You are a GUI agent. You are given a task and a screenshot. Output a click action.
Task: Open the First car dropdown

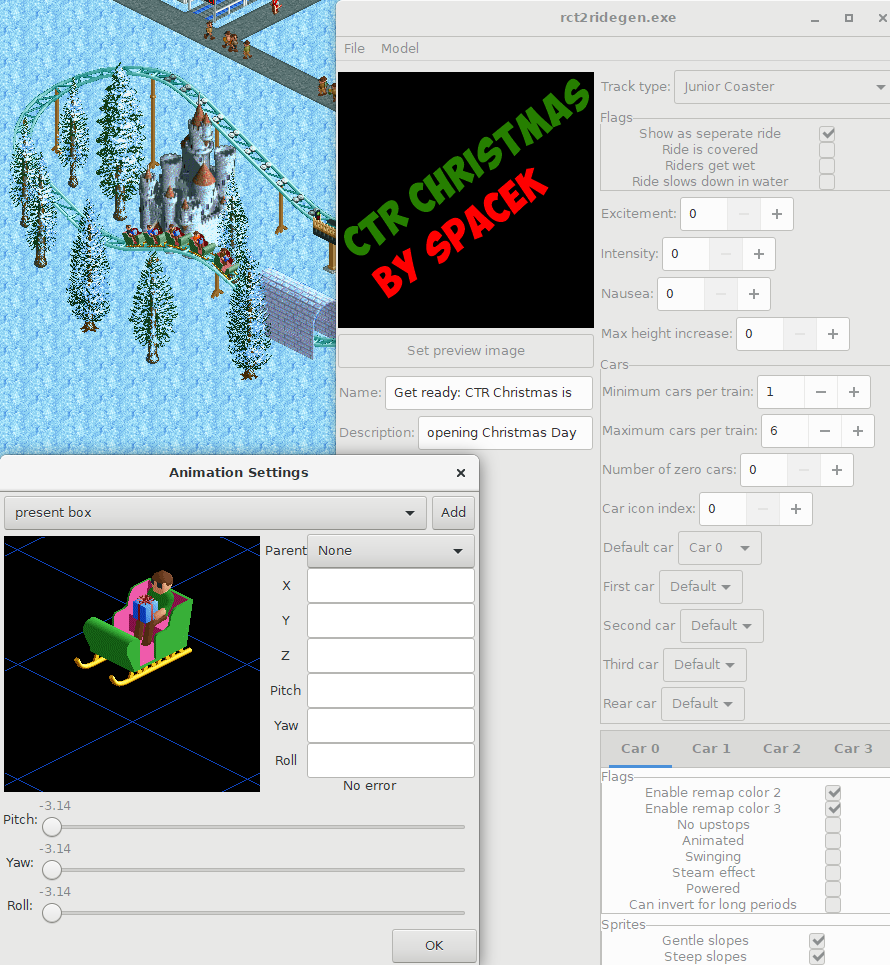[700, 587]
